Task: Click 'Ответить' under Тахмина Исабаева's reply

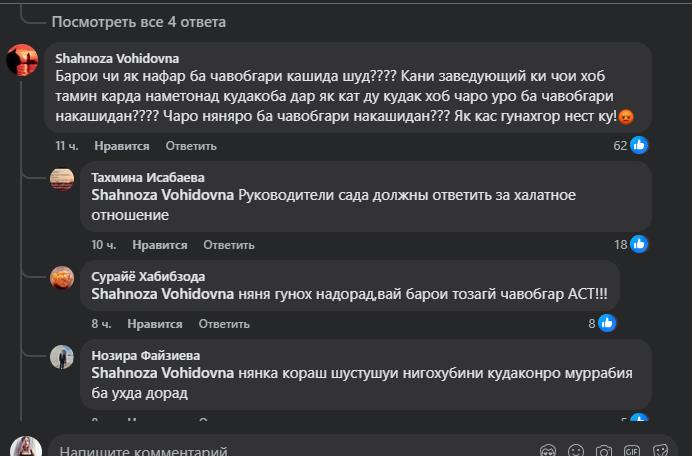Action: click(229, 244)
